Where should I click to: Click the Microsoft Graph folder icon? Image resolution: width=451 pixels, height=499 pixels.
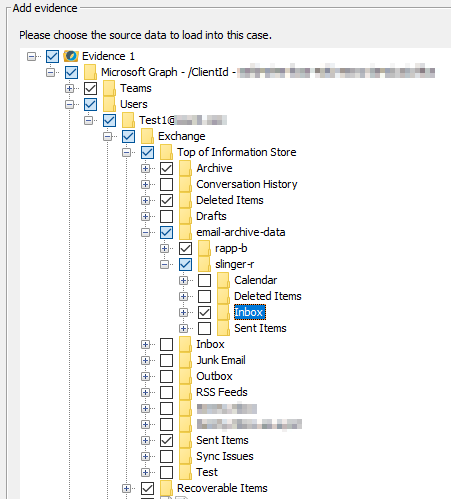(90, 72)
